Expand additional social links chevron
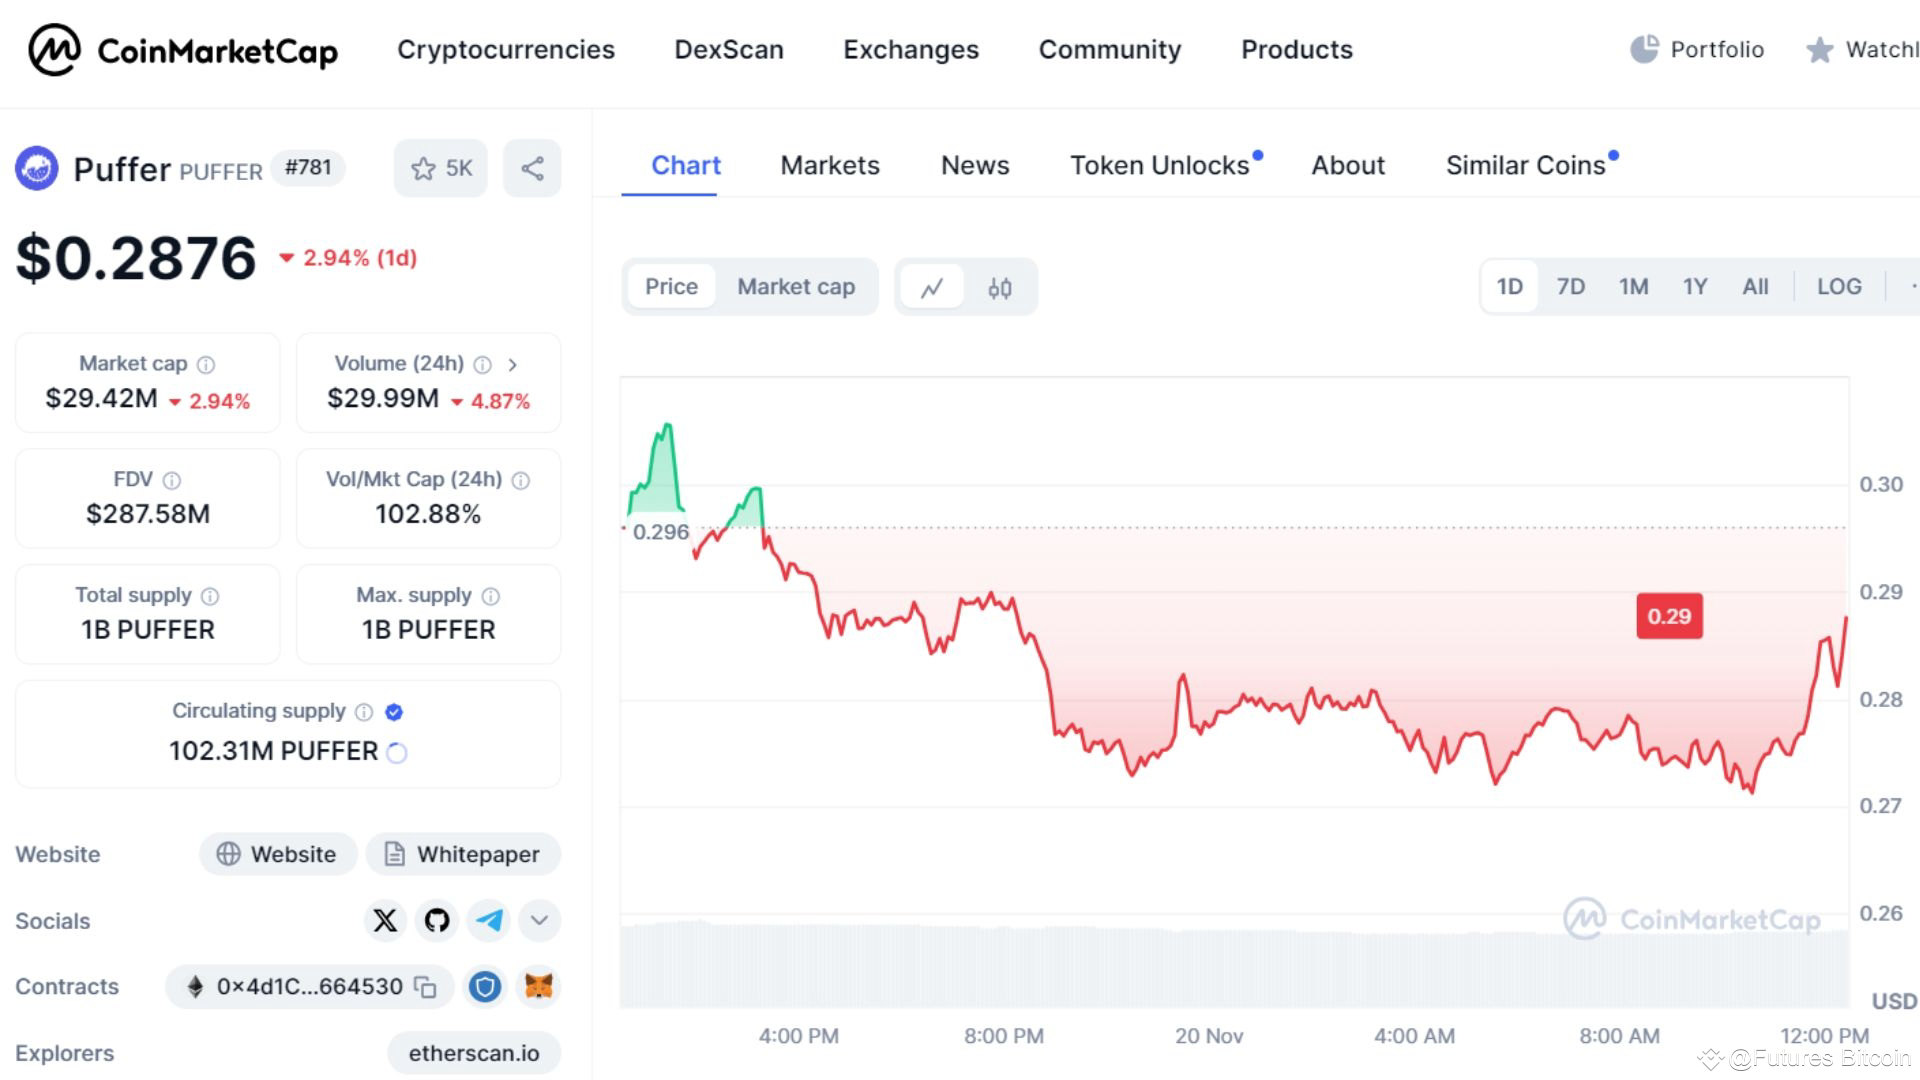Screen dimensions: 1920x1080 [539, 920]
